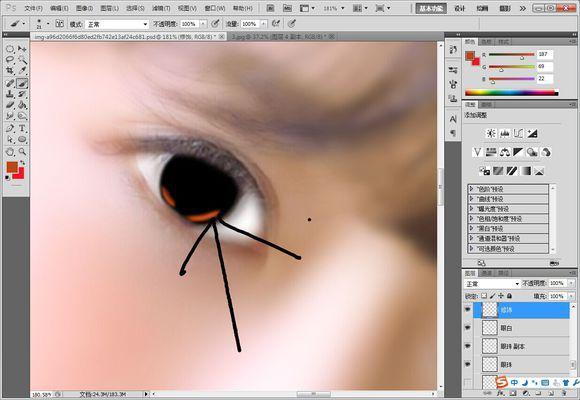The height and width of the screenshot is (400, 580).
Task: Select the Pen tool
Action: [x=10, y=128]
